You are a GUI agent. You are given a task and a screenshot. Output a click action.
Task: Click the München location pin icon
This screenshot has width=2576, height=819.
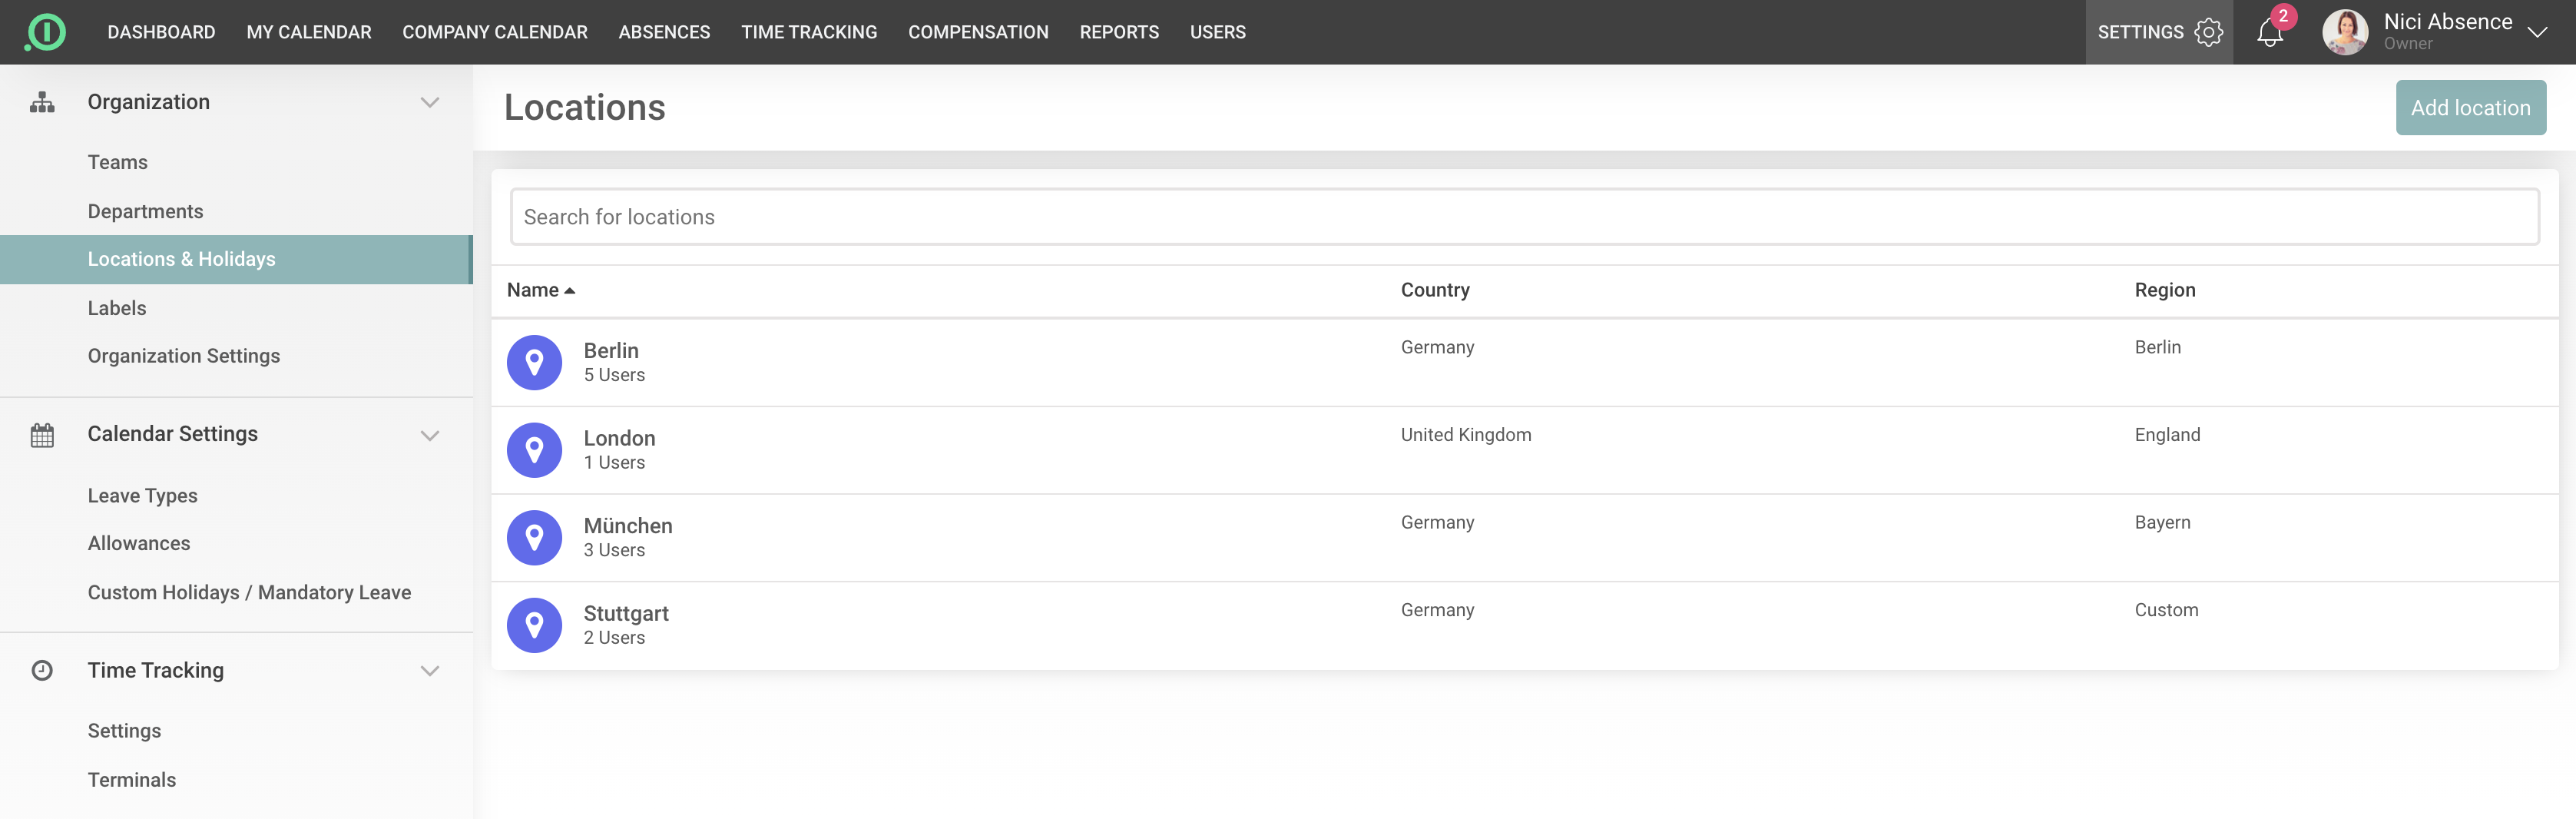tap(534, 538)
